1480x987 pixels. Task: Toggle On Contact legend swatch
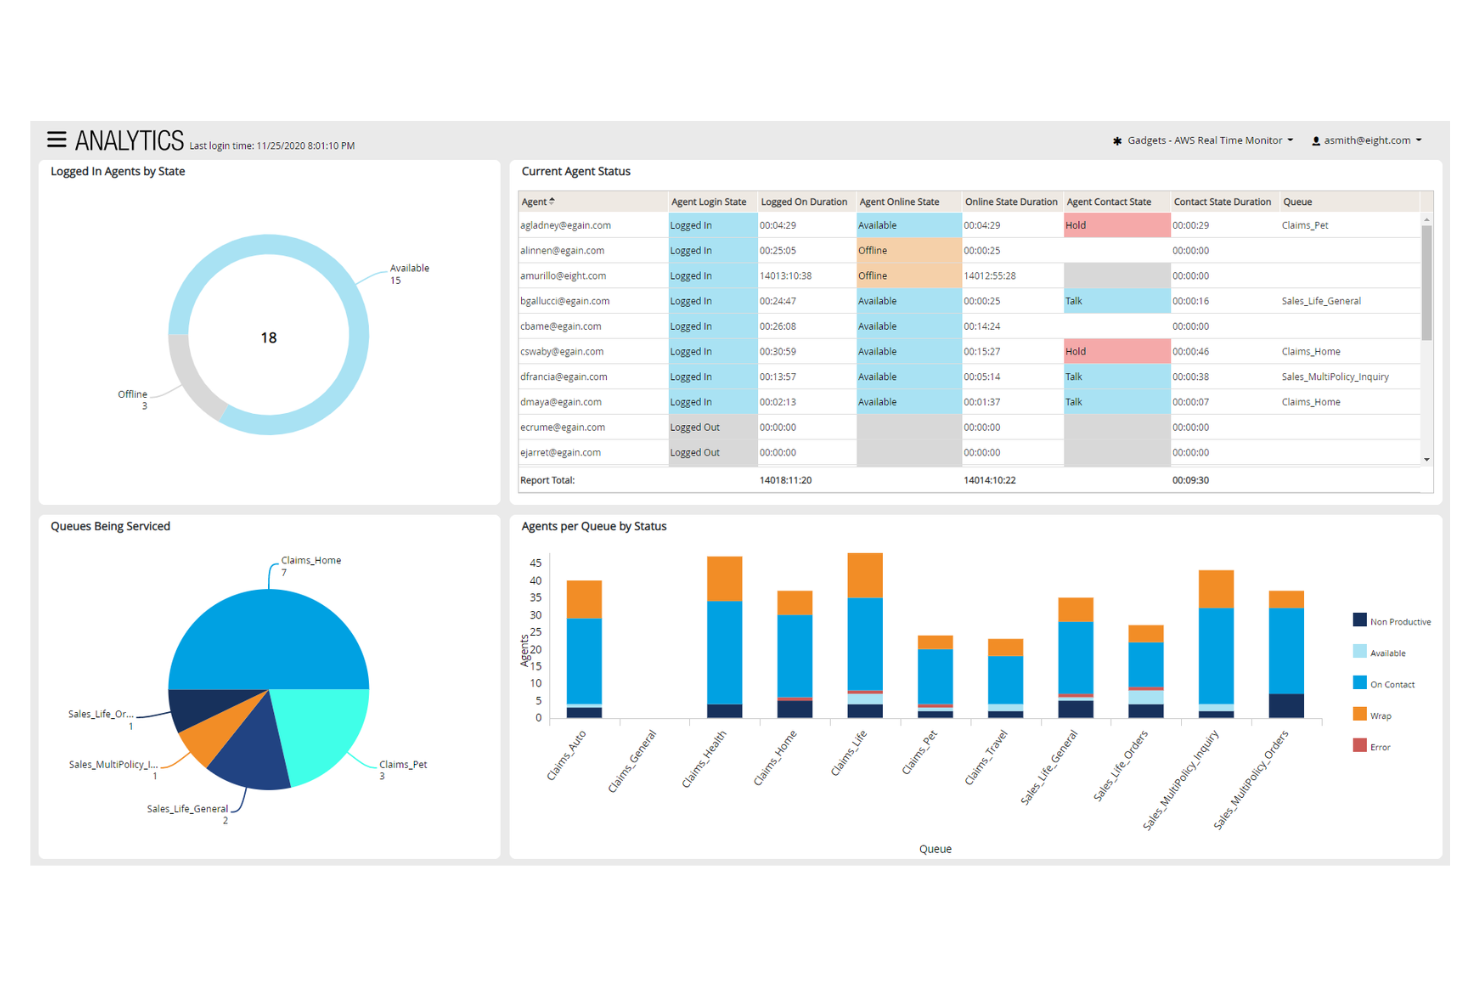click(x=1360, y=683)
